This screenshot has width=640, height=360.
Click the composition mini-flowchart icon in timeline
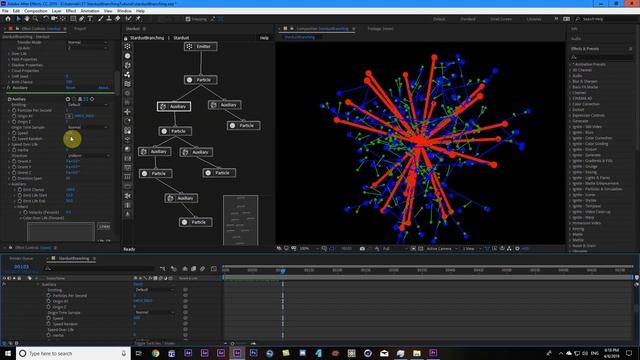pos(162,269)
